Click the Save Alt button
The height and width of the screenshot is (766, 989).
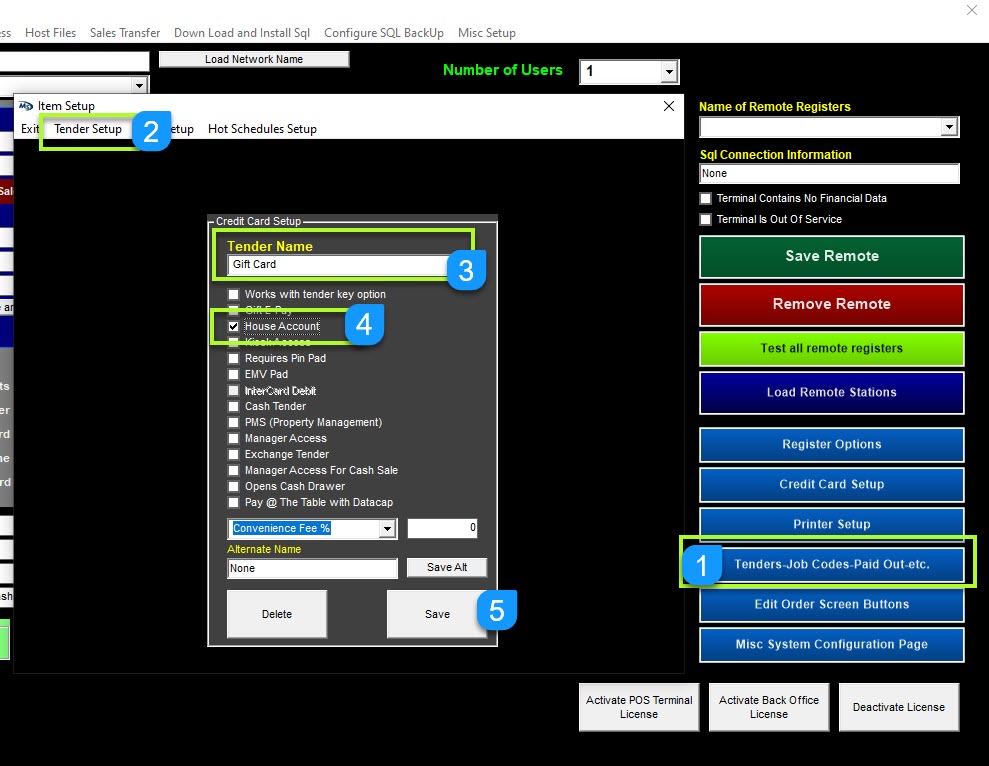coord(446,567)
